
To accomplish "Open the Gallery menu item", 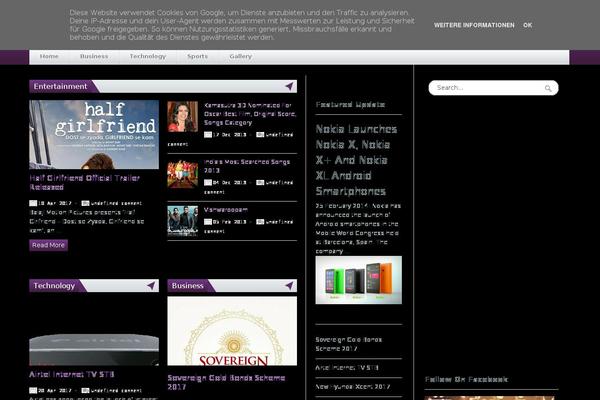I will click(x=240, y=56).
